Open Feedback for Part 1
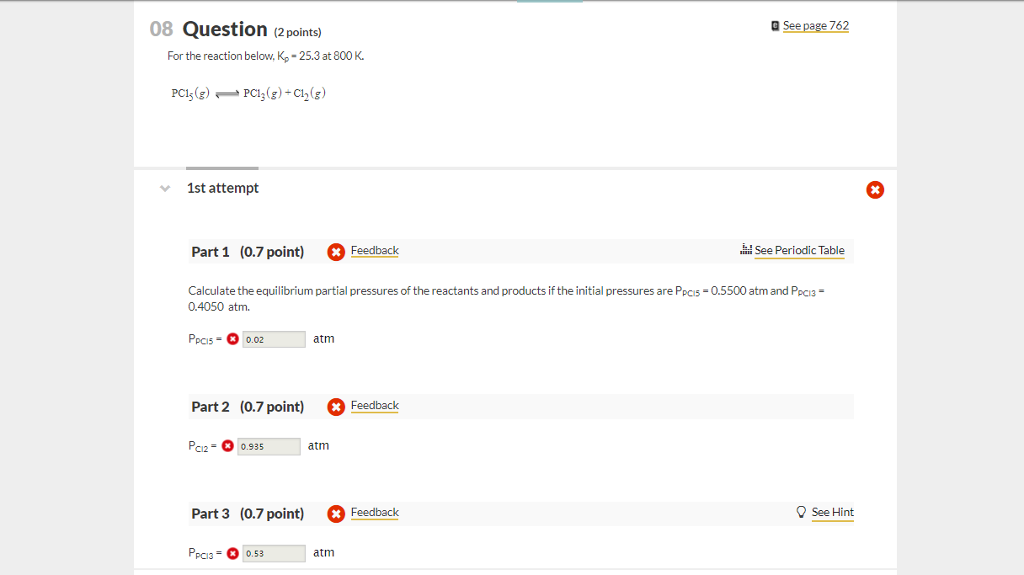 coord(374,250)
